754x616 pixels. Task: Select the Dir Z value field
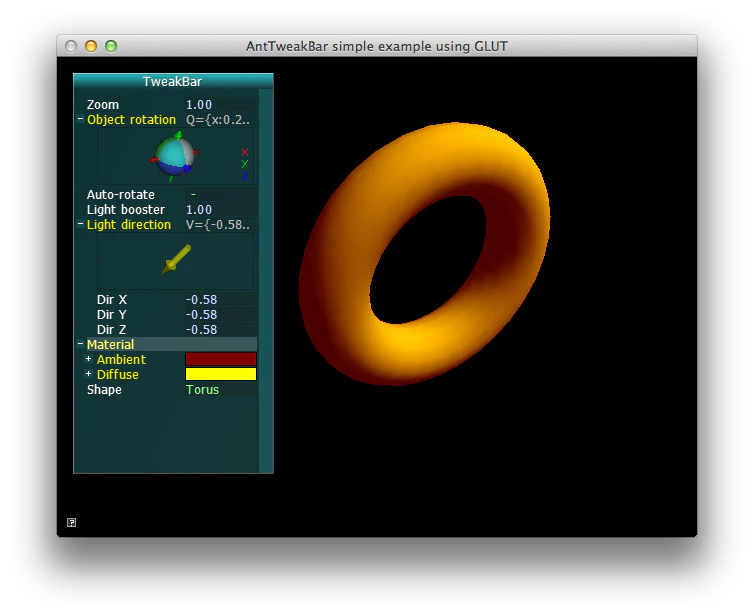click(x=221, y=329)
